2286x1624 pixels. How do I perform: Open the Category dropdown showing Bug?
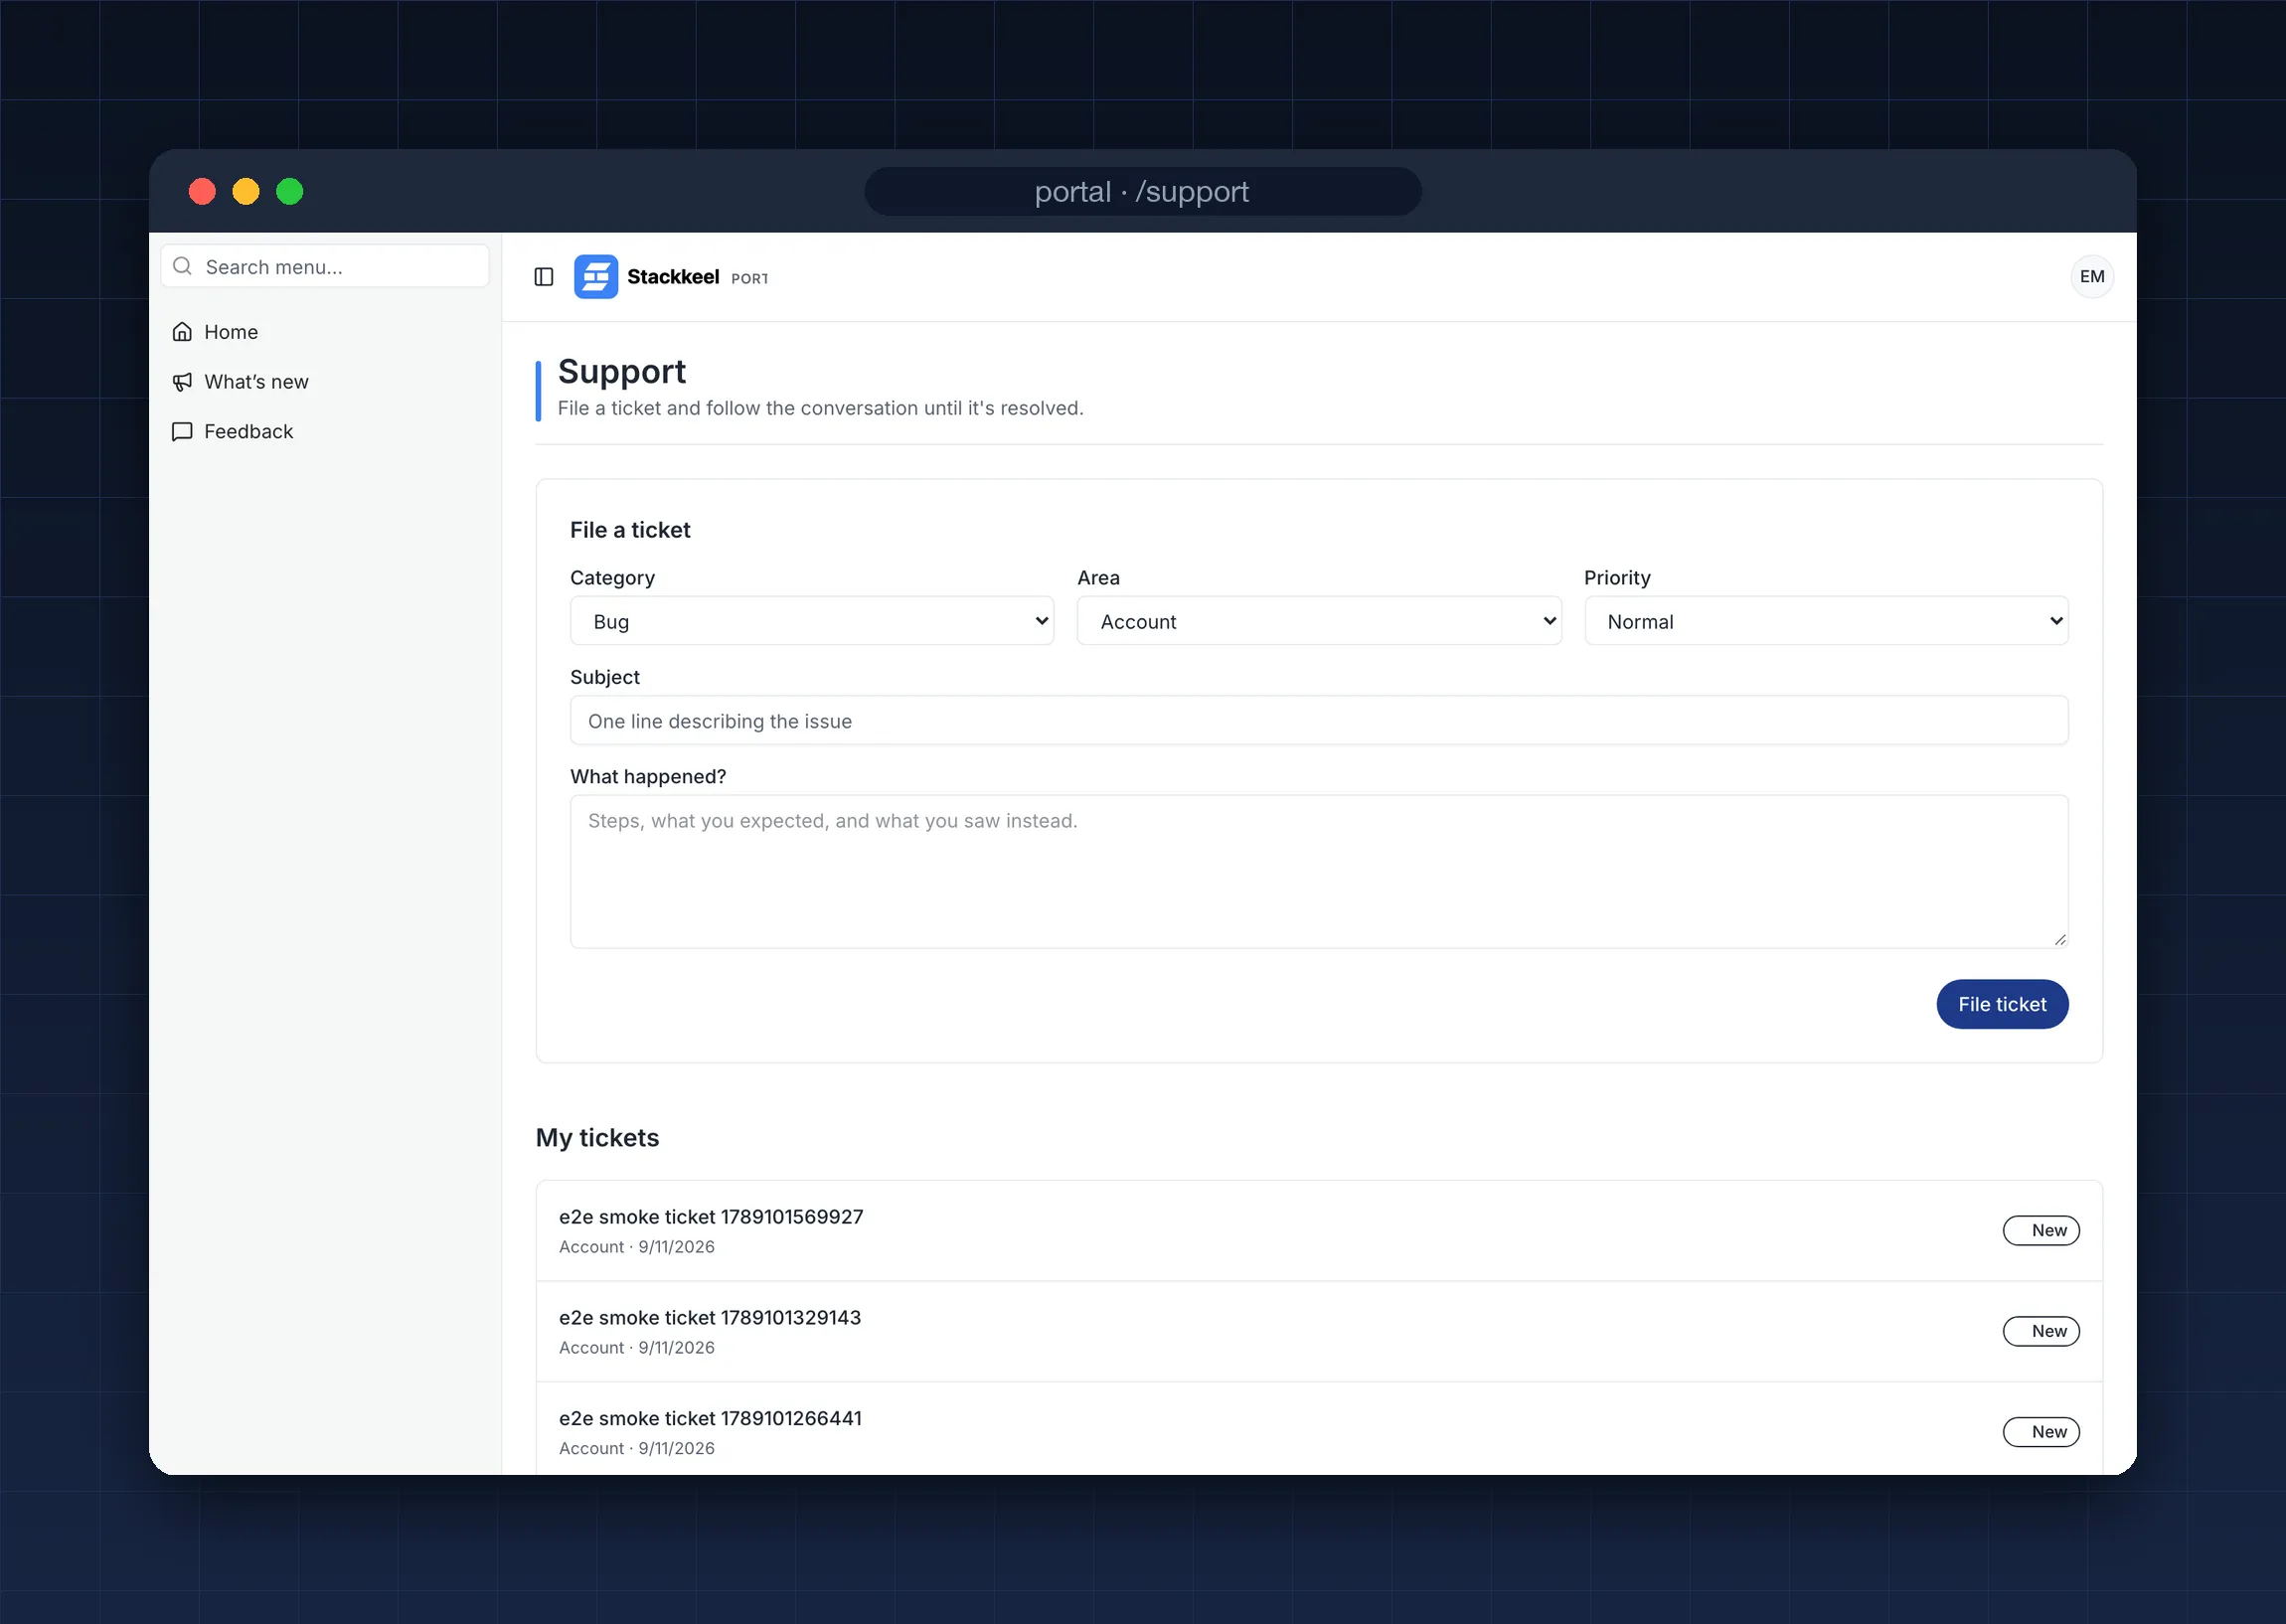[812, 621]
